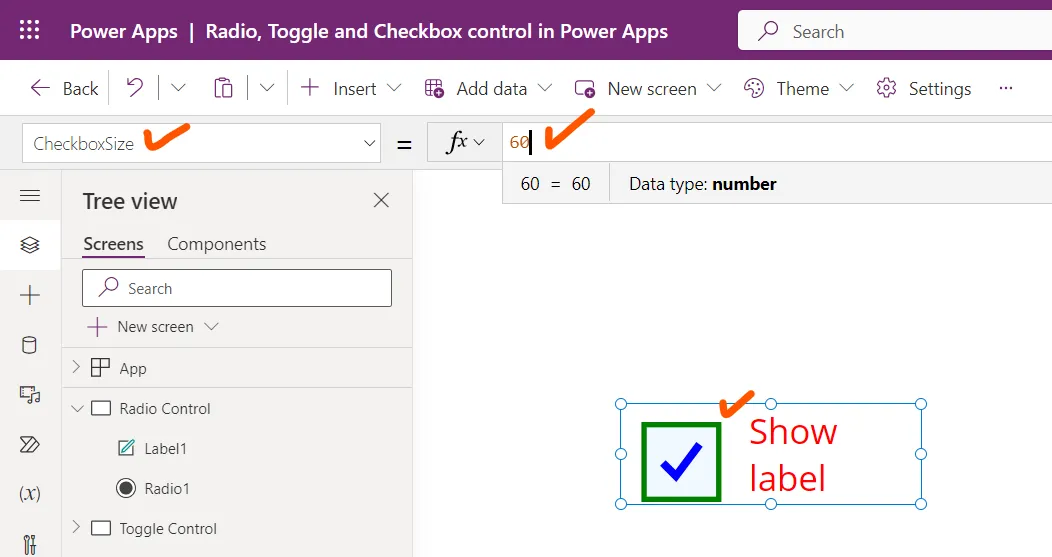Image resolution: width=1052 pixels, height=557 pixels.
Task: Click Add data in toolbar
Action: [x=476, y=88]
